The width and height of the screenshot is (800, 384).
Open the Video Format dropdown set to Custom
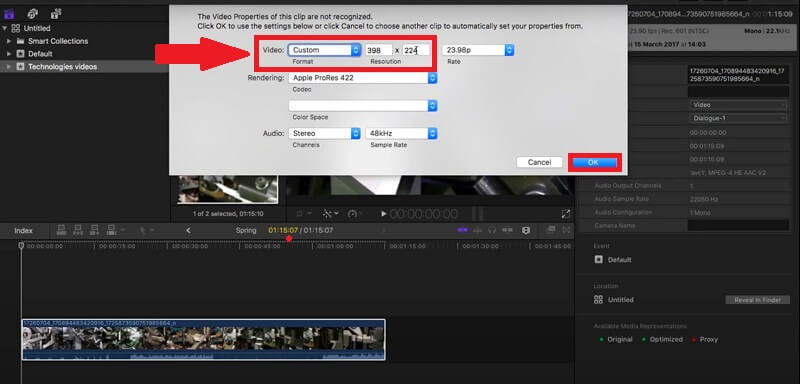[x=324, y=50]
